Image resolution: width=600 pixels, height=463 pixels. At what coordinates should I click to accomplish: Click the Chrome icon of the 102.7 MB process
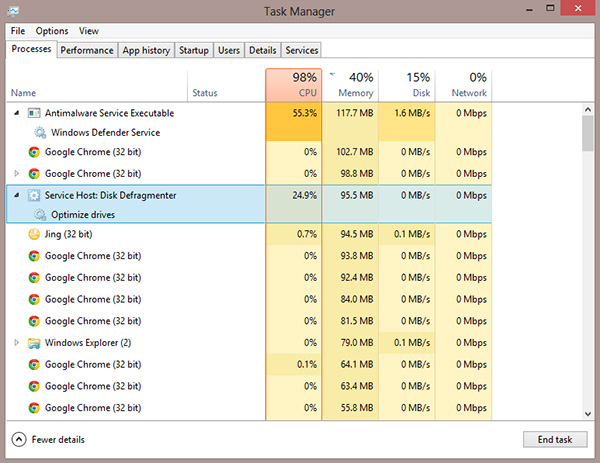[x=34, y=152]
